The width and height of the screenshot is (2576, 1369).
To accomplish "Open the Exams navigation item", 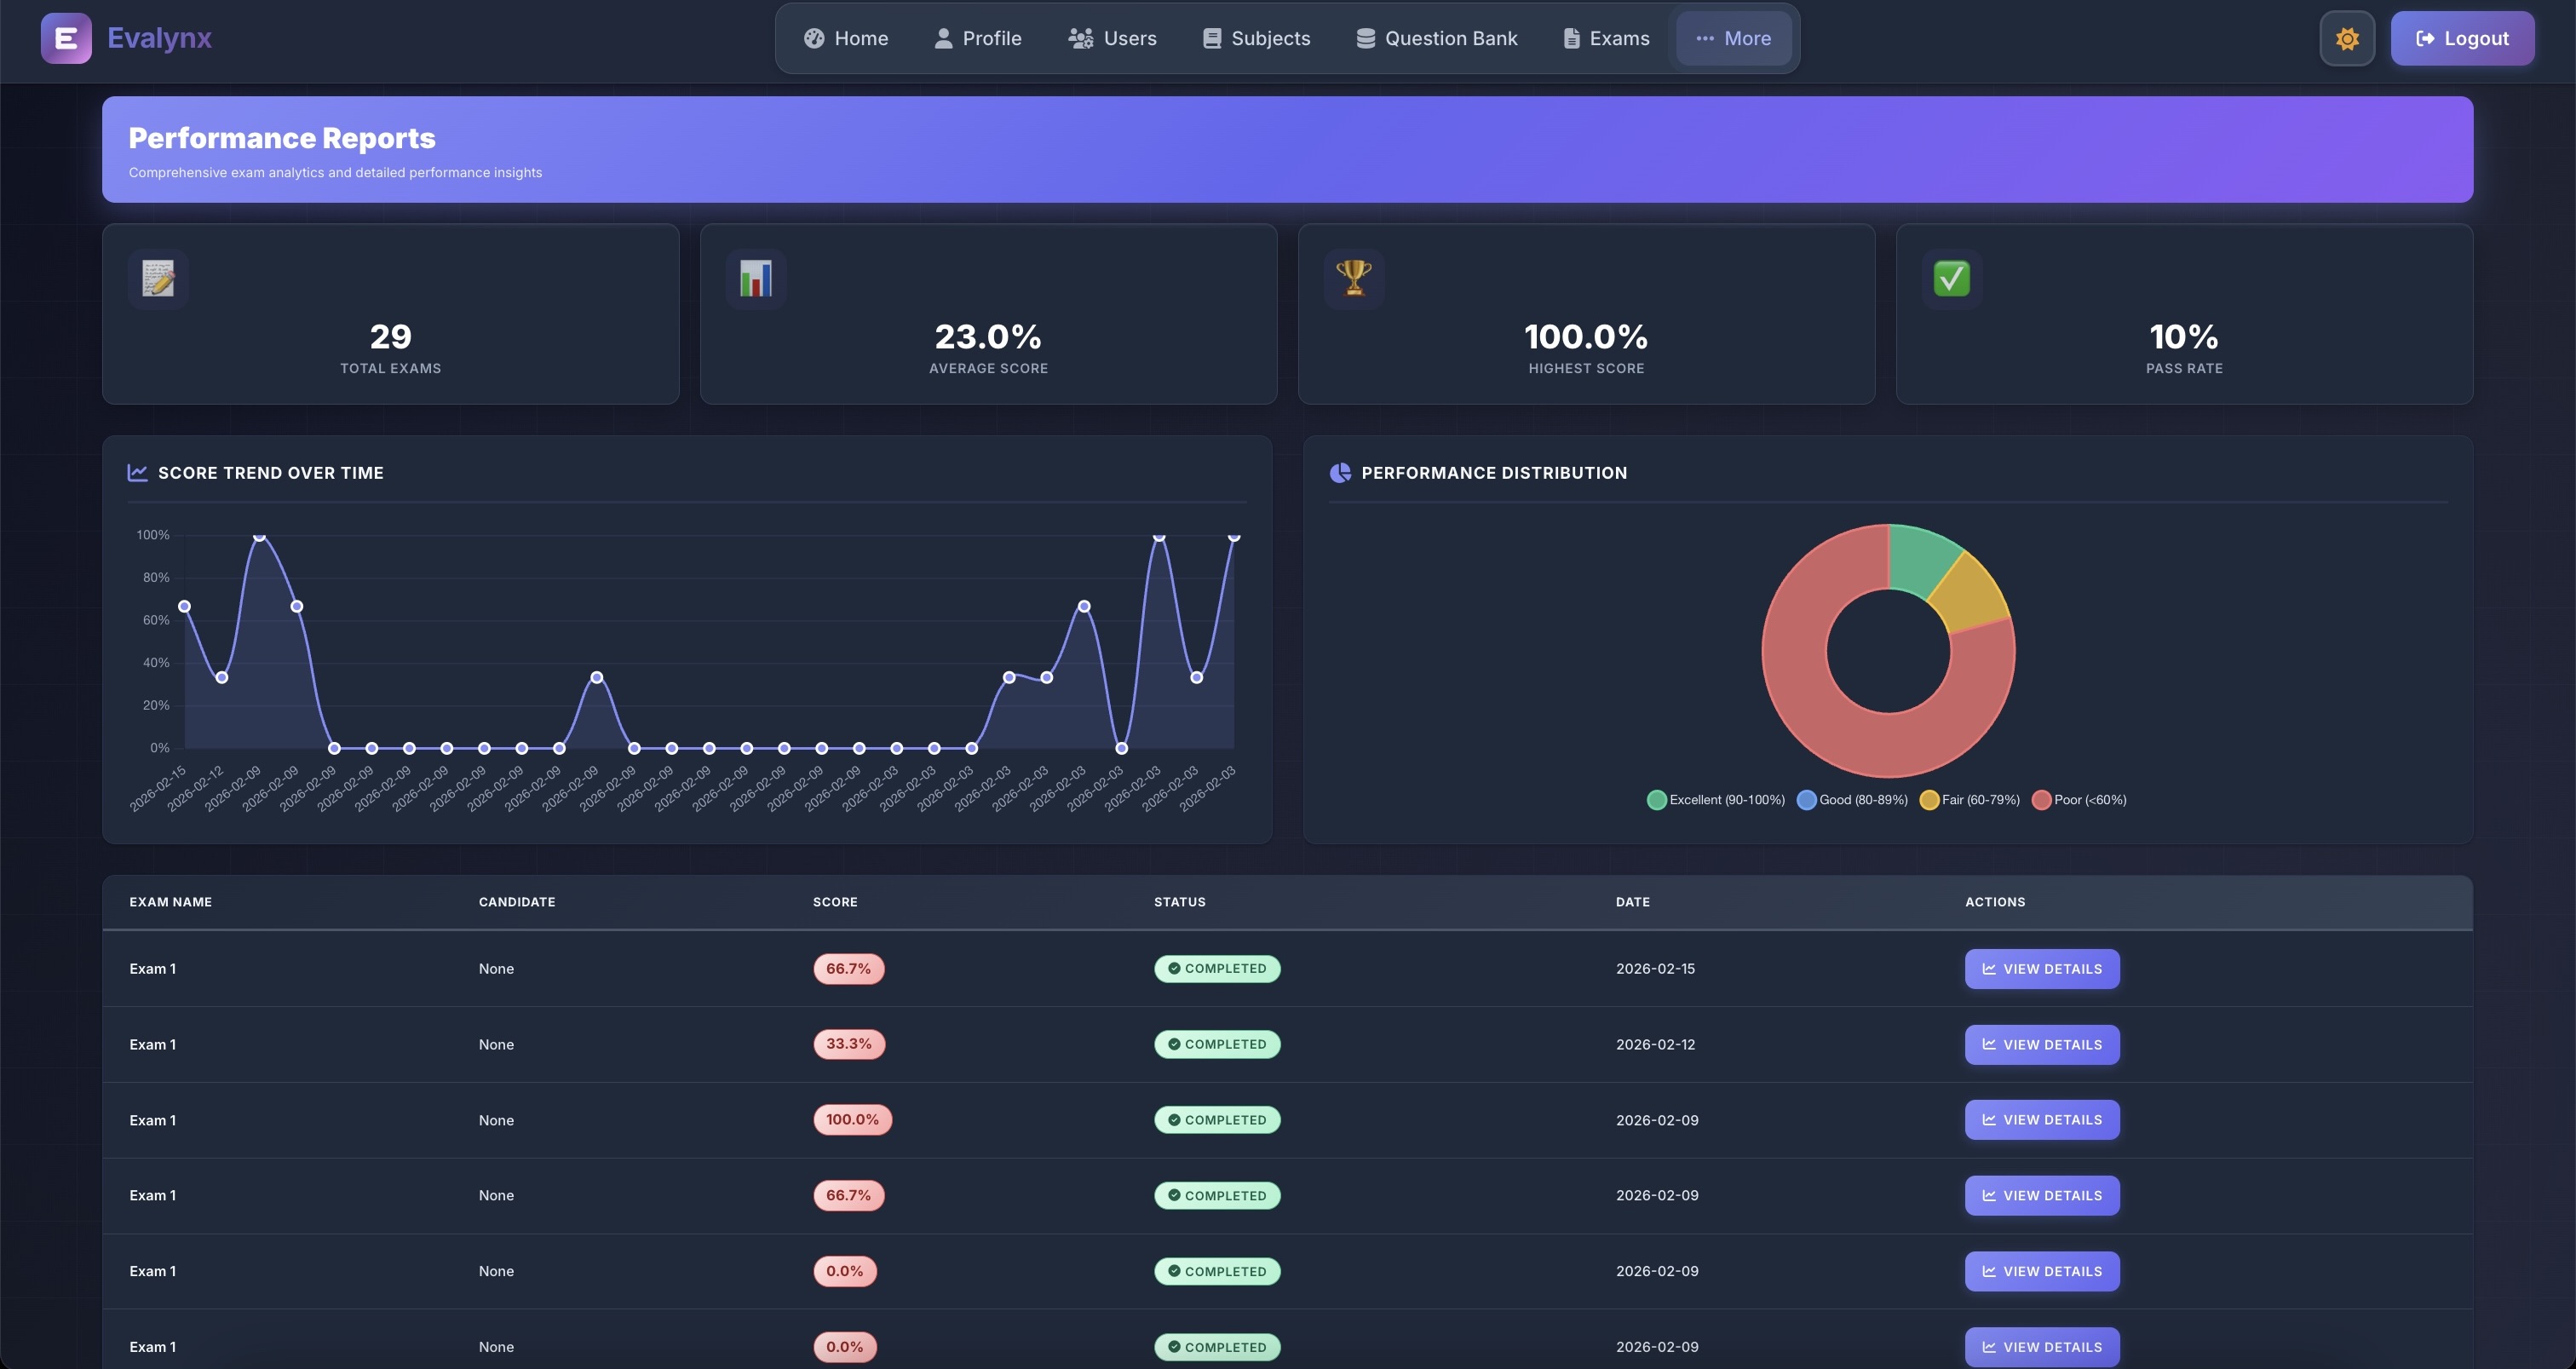I will point(1605,38).
